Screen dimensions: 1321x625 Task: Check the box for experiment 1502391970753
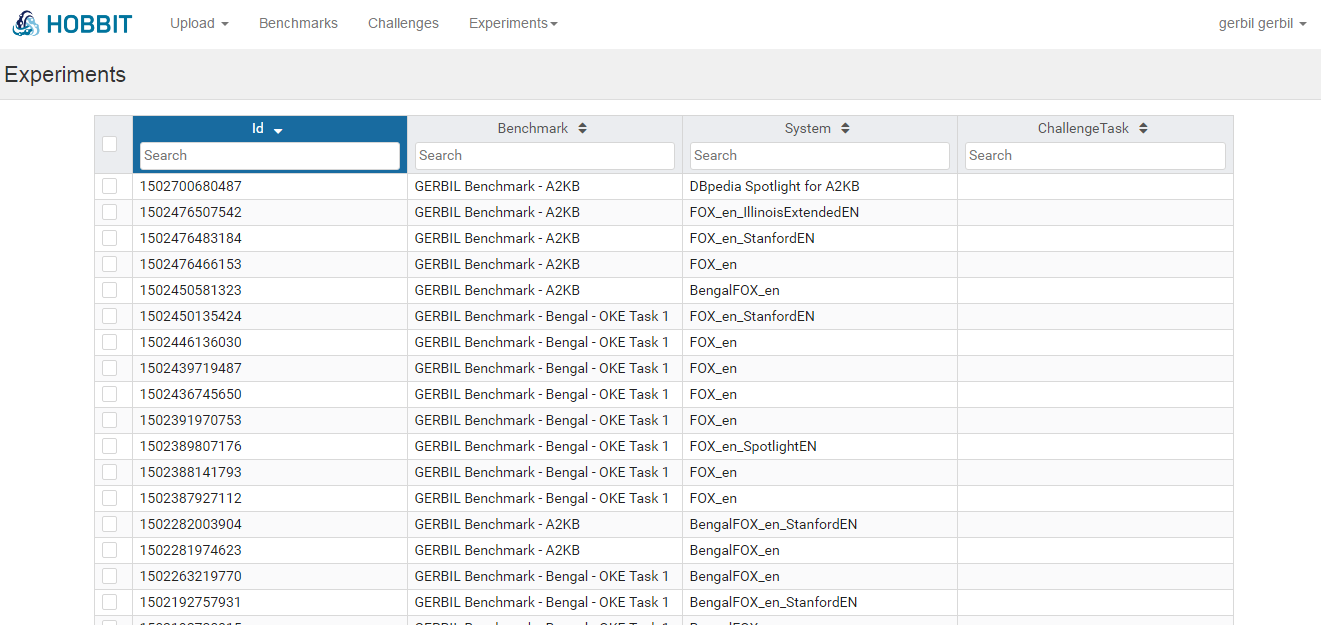click(110, 420)
